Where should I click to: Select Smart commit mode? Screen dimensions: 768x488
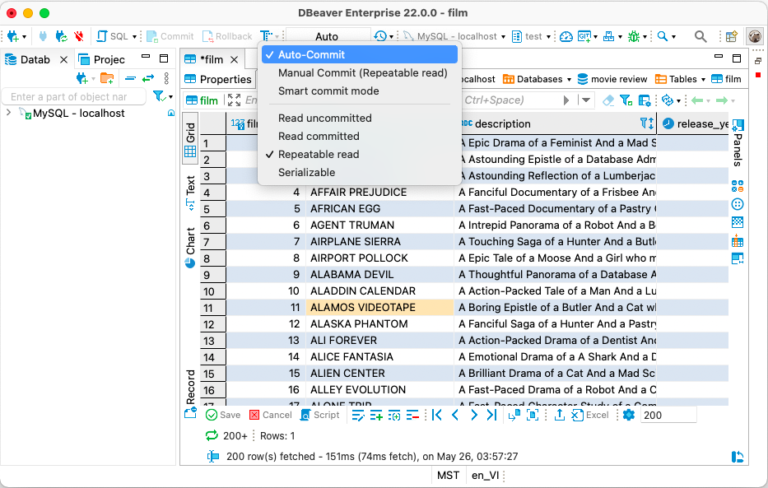tap(328, 91)
